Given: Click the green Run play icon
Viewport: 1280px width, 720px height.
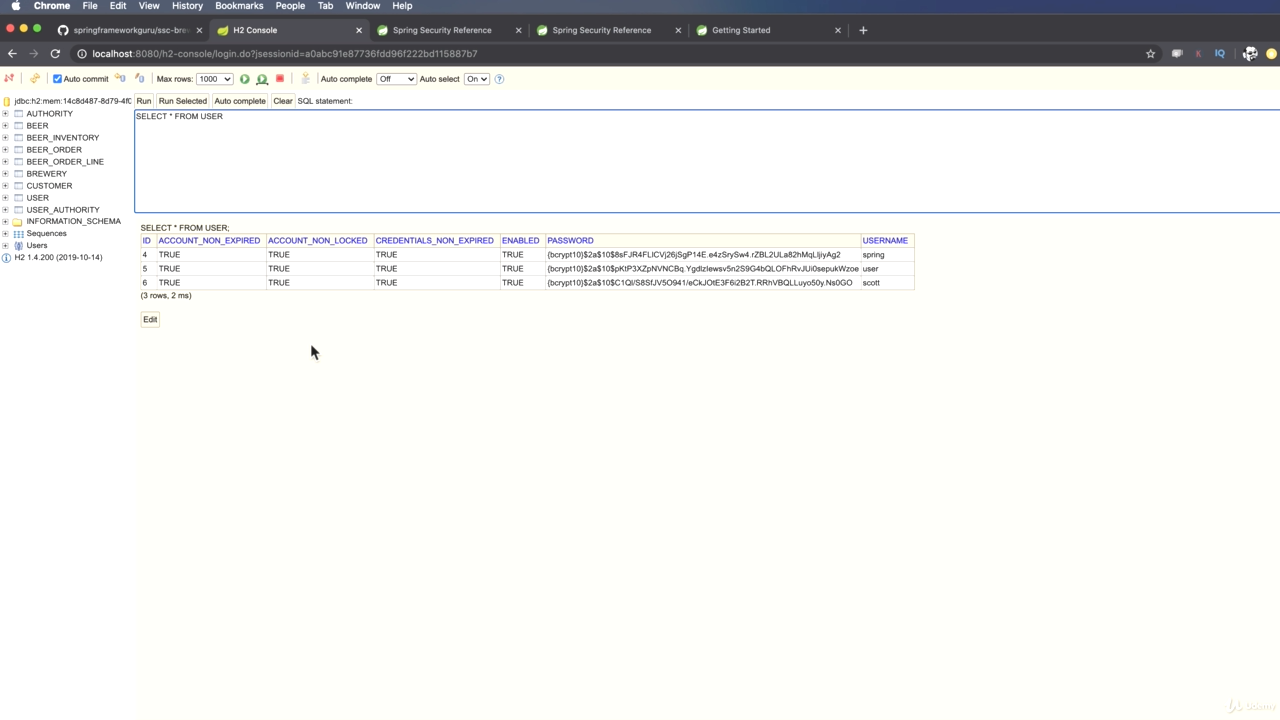Looking at the screenshot, I should pos(244,79).
